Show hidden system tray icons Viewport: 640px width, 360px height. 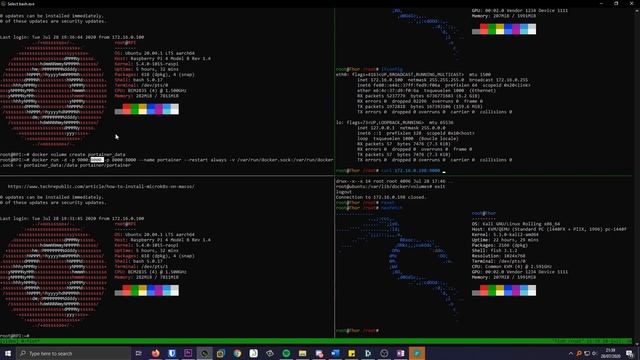click(x=571, y=353)
